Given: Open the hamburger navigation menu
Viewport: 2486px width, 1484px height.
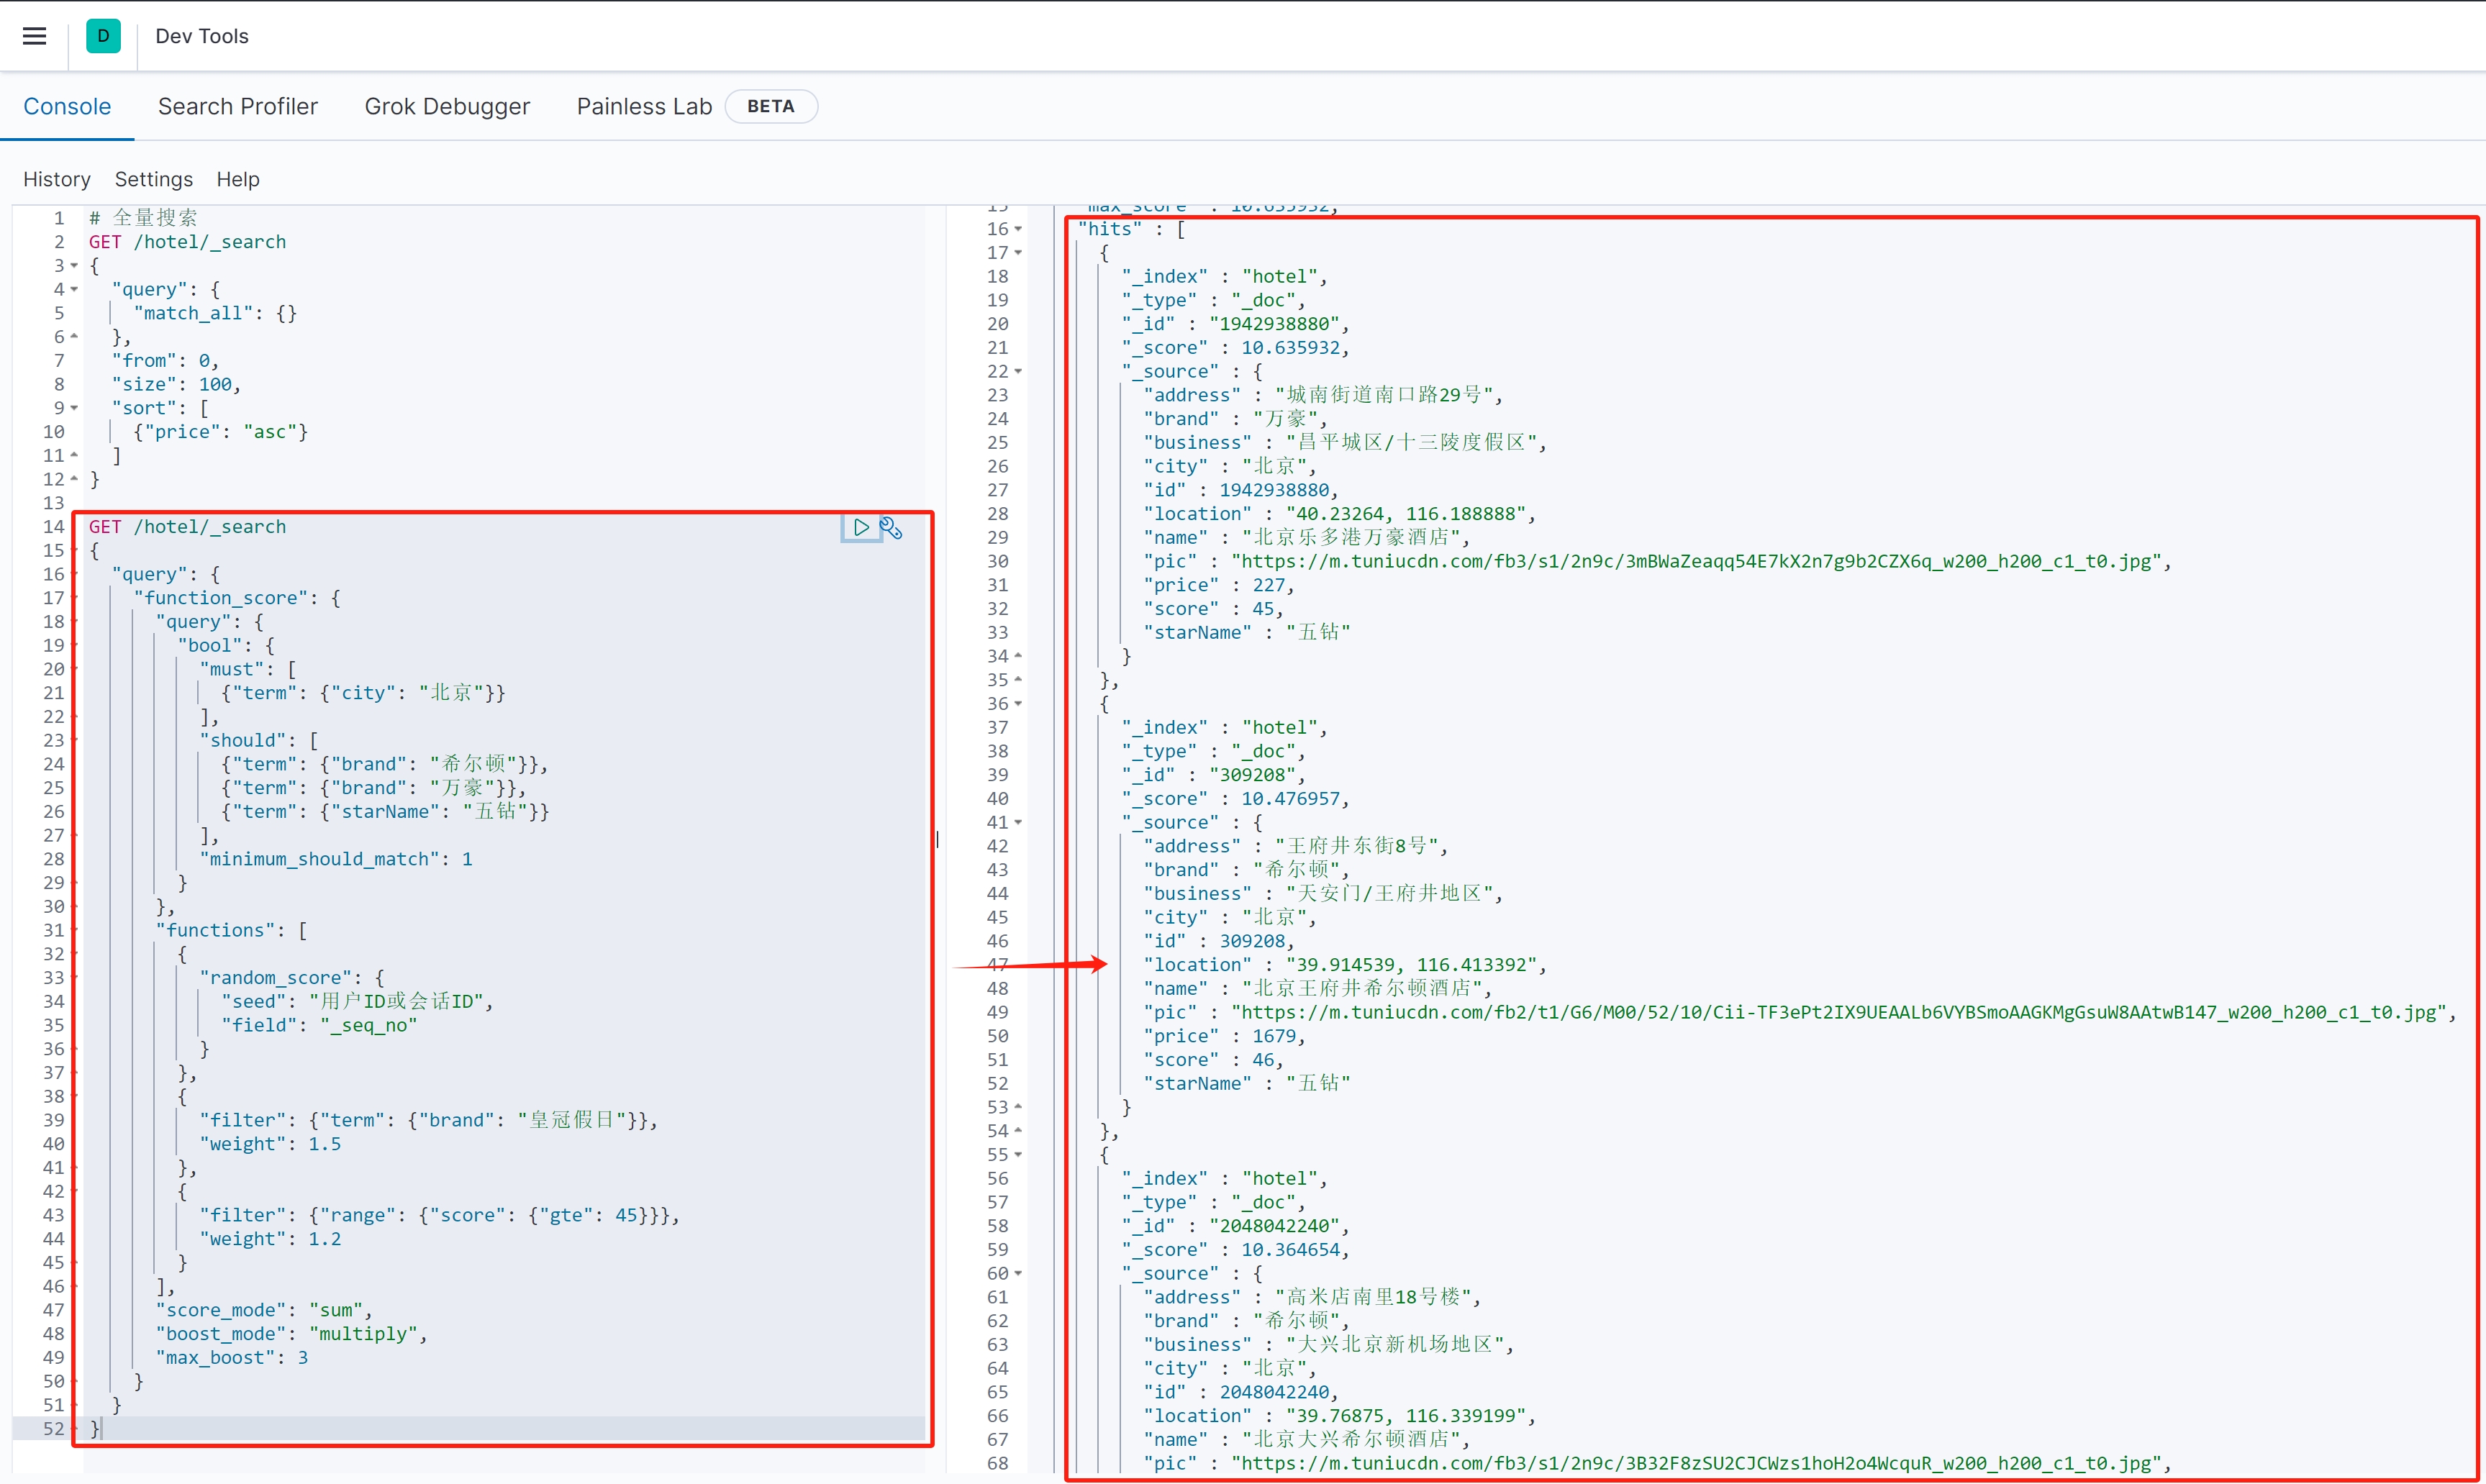Looking at the screenshot, I should click(x=35, y=36).
